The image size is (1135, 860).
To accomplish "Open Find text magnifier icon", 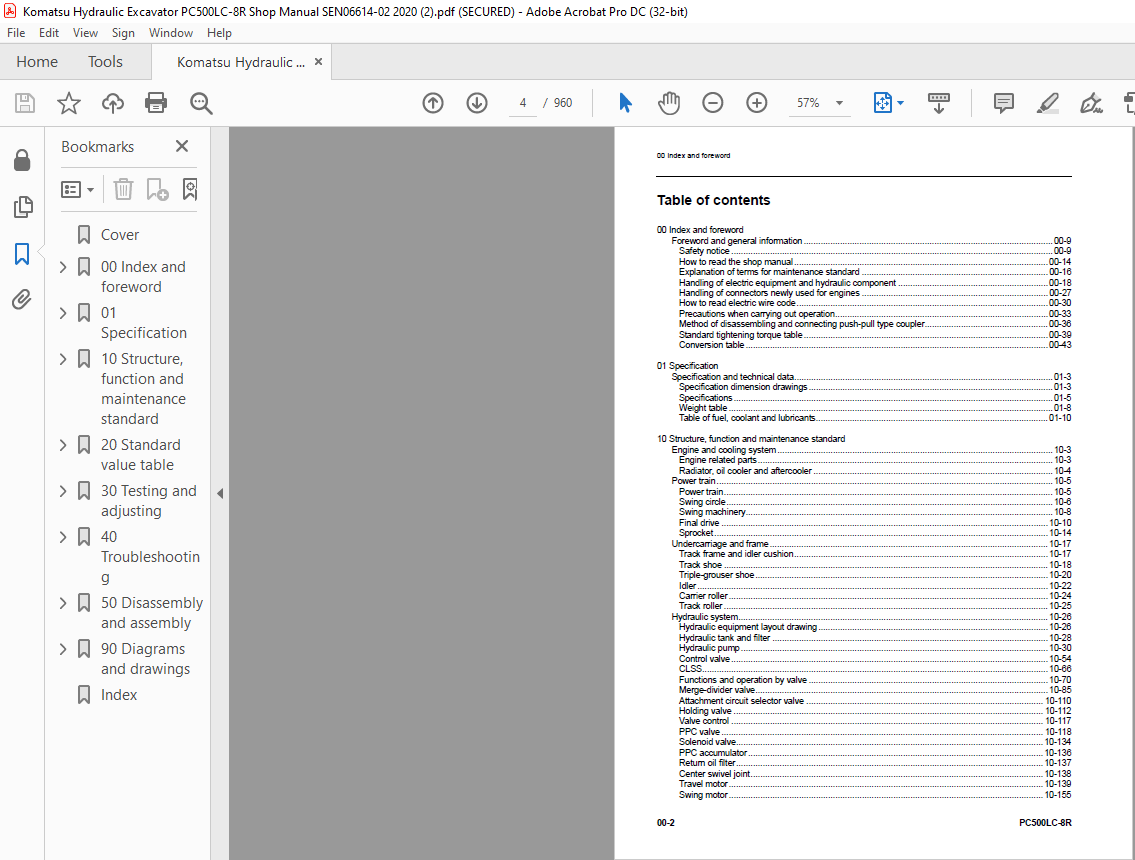I will click(201, 103).
